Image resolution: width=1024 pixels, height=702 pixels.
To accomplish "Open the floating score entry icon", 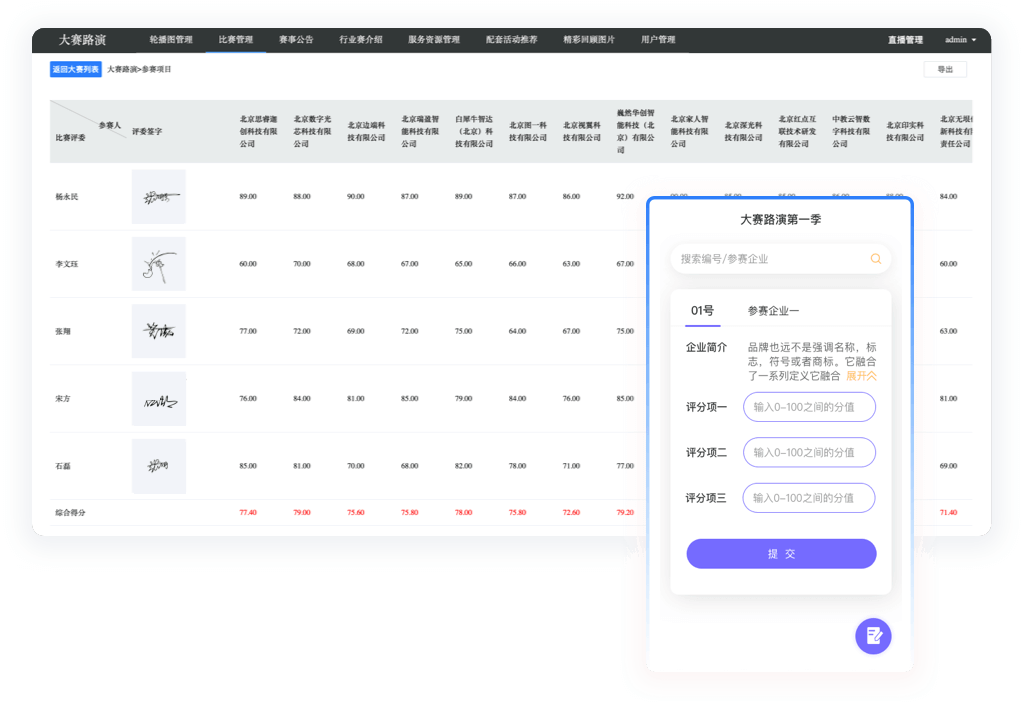I will (x=873, y=636).
